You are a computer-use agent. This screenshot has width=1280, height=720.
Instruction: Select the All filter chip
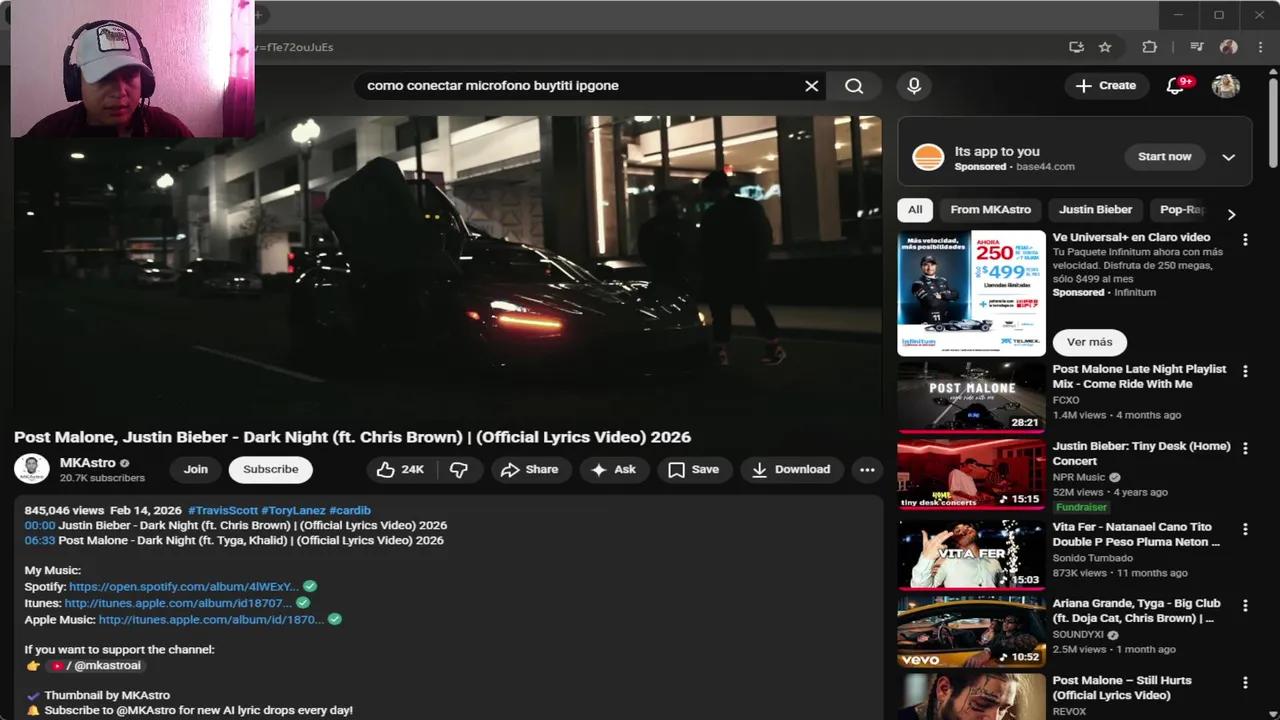915,210
